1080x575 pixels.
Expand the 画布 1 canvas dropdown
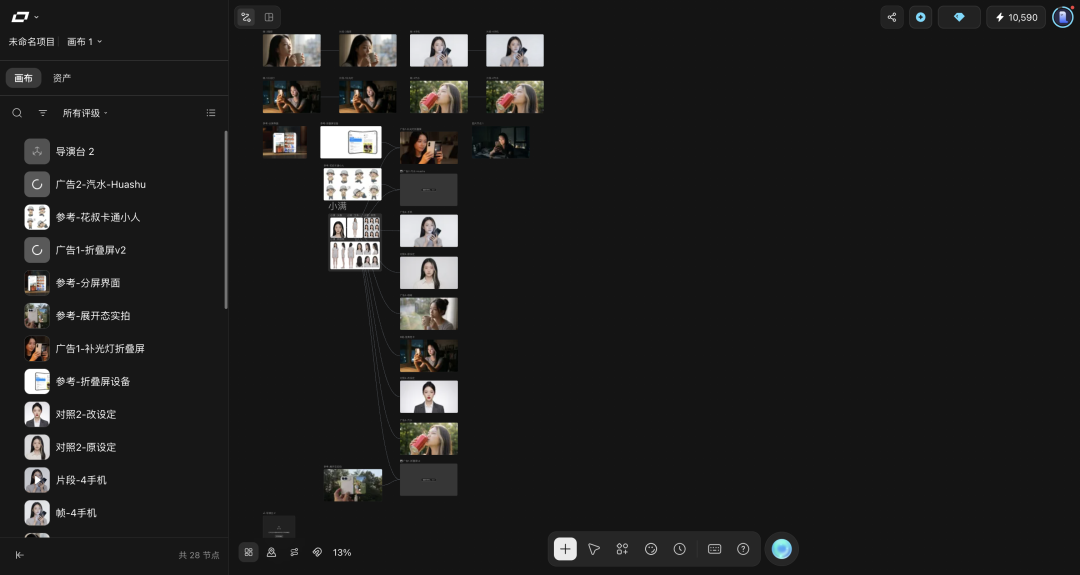click(x=85, y=41)
